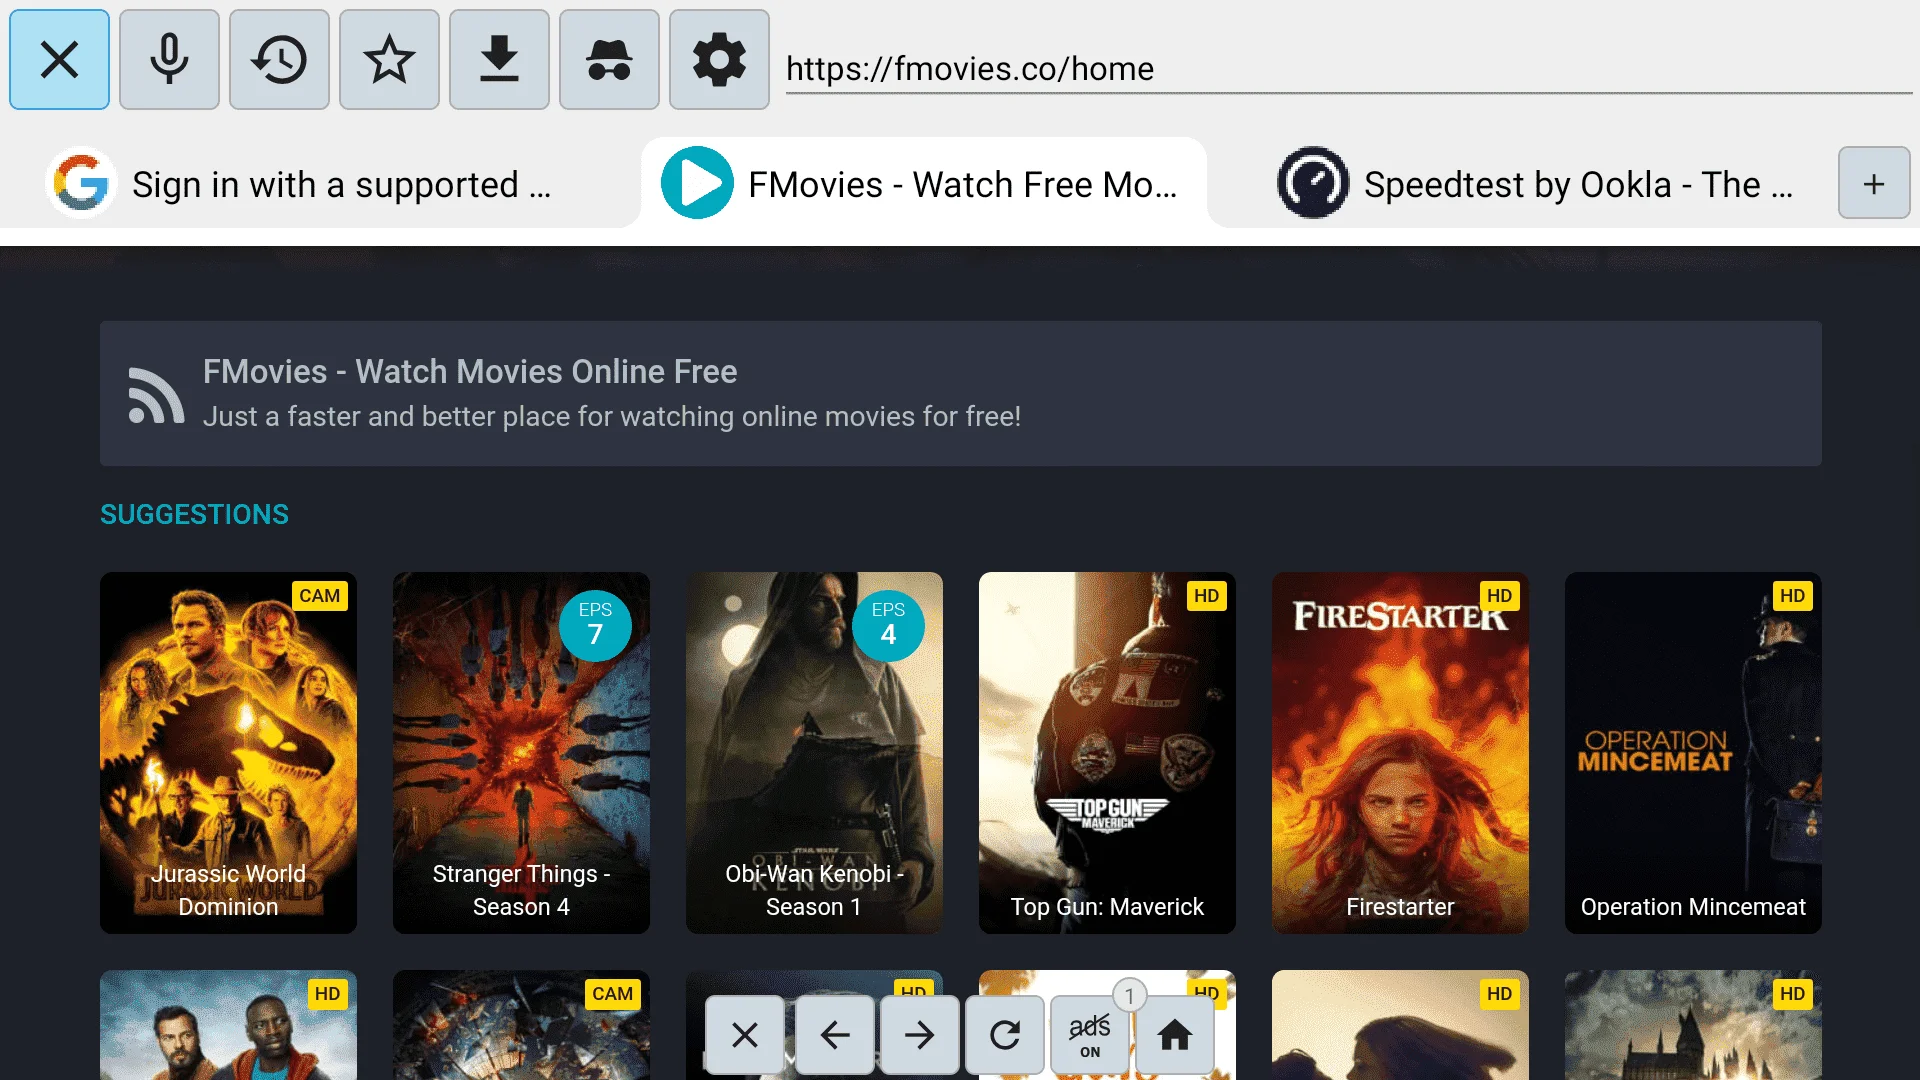The image size is (1920, 1080).
Task: Open a new tab with plus button
Action: pos(1874,183)
